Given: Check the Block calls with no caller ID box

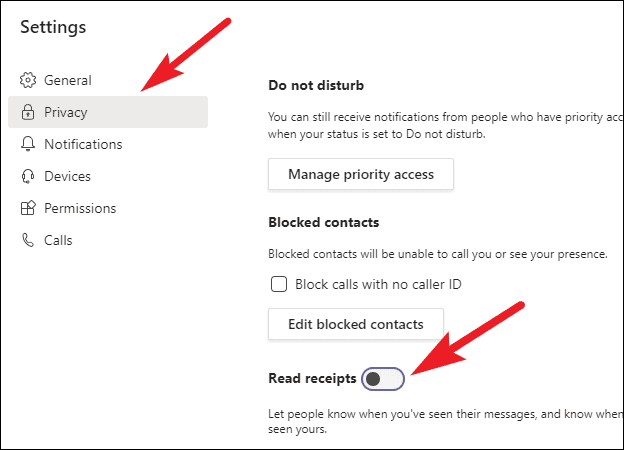Looking at the screenshot, I should 279,284.
